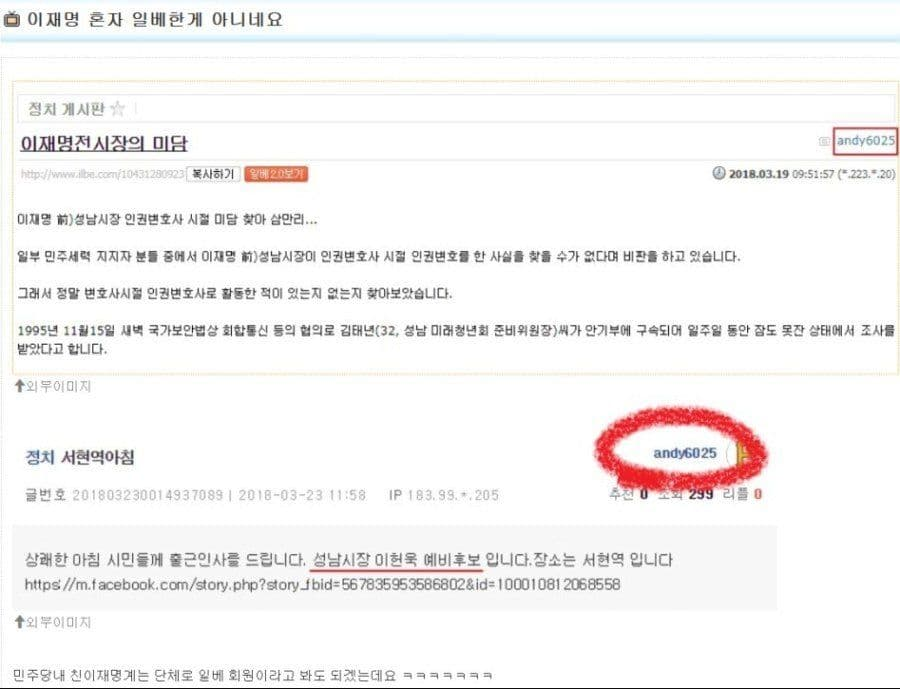This screenshot has height=689, width=900.
Task: Click the 서현역아침 post title
Action: (x=98, y=458)
